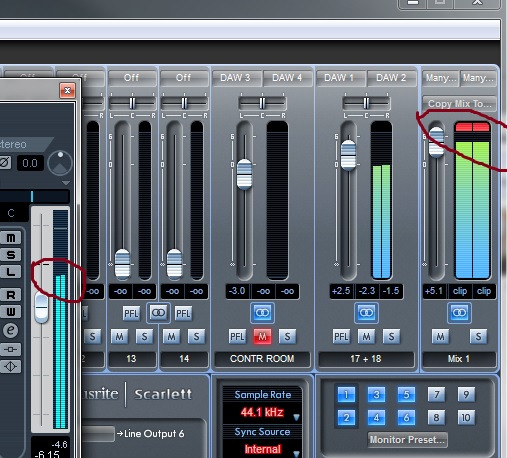The image size is (507, 458).
Task: Toggle monitor output button 4
Action: pos(376,417)
